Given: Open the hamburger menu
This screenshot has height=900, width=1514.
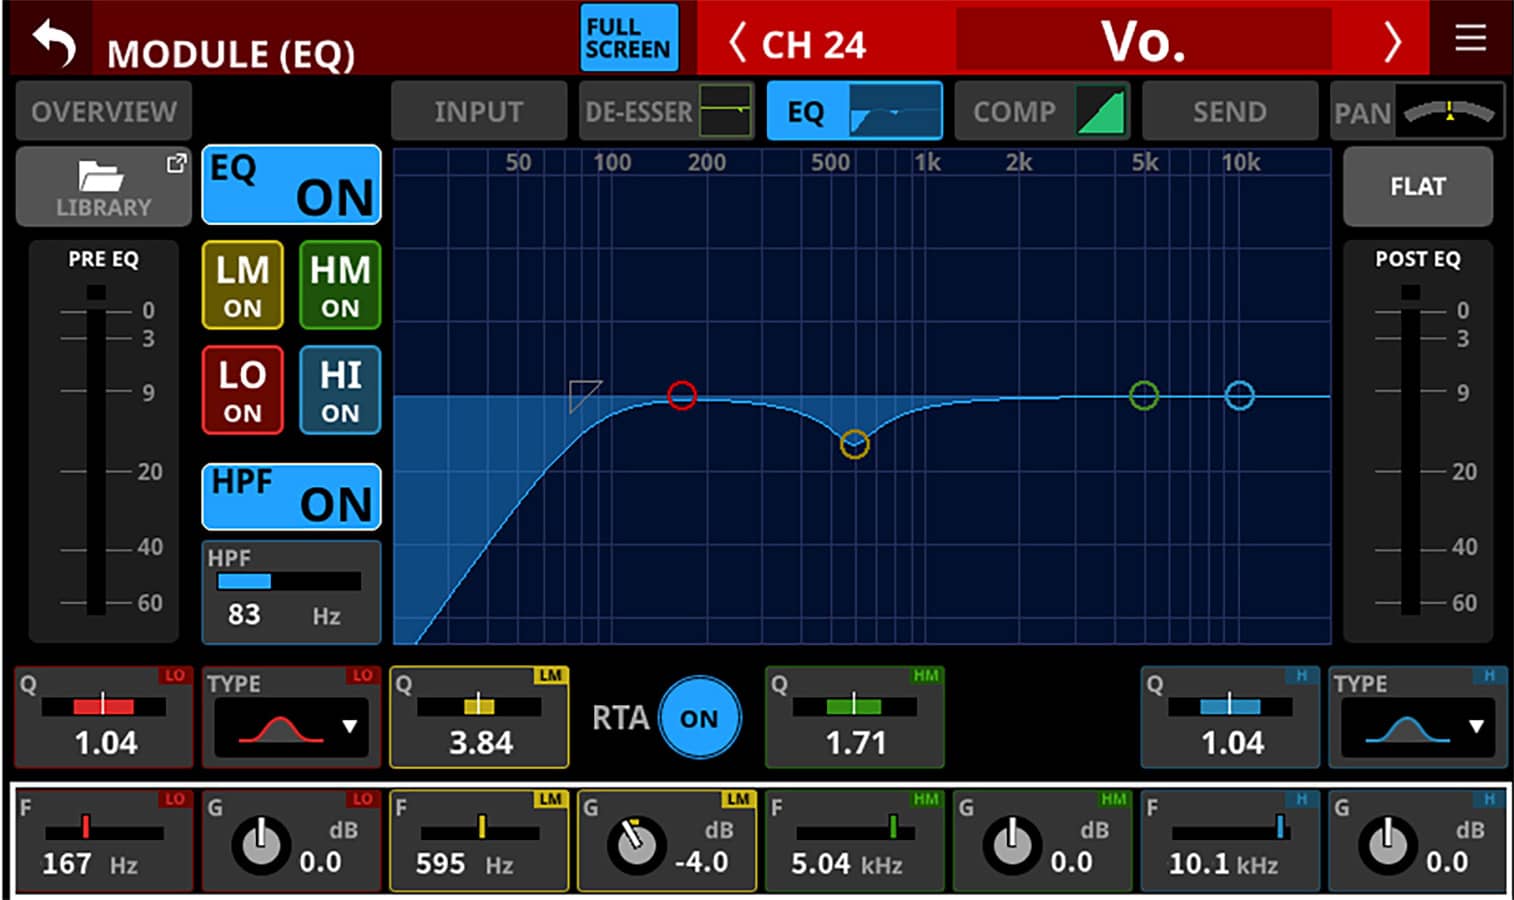Looking at the screenshot, I should coord(1469,39).
